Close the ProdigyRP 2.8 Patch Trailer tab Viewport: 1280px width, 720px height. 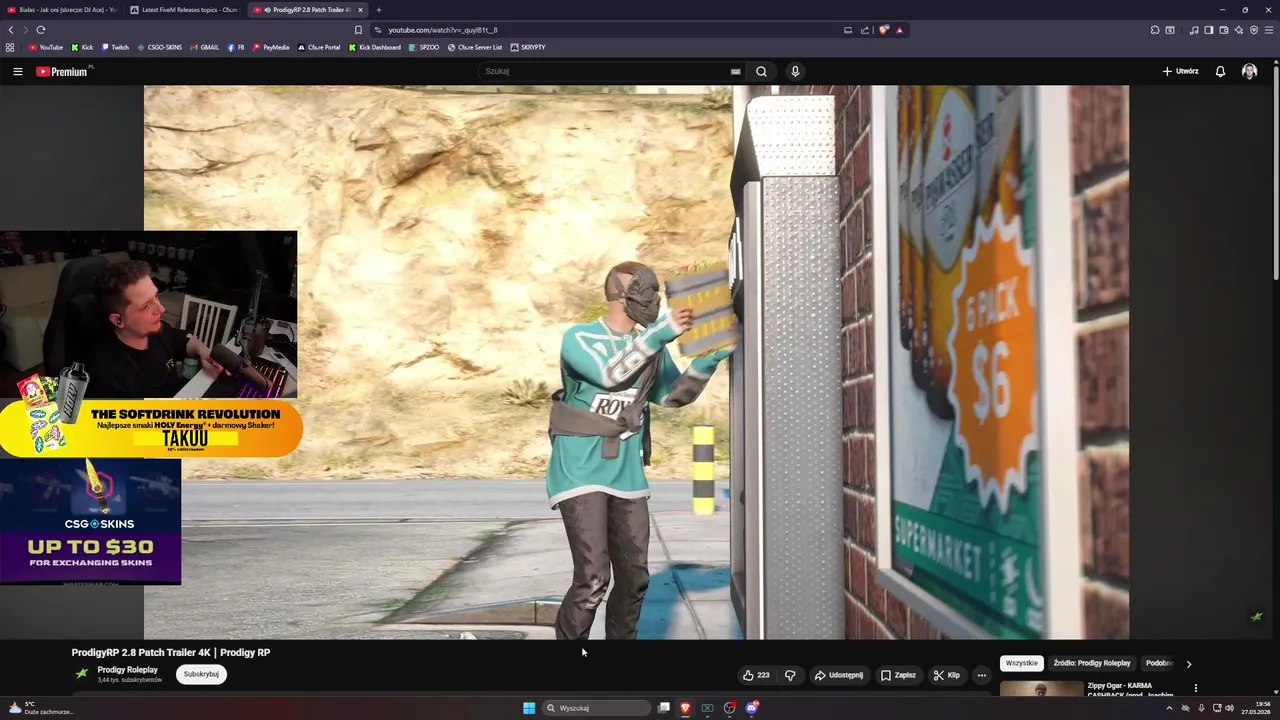point(360,10)
